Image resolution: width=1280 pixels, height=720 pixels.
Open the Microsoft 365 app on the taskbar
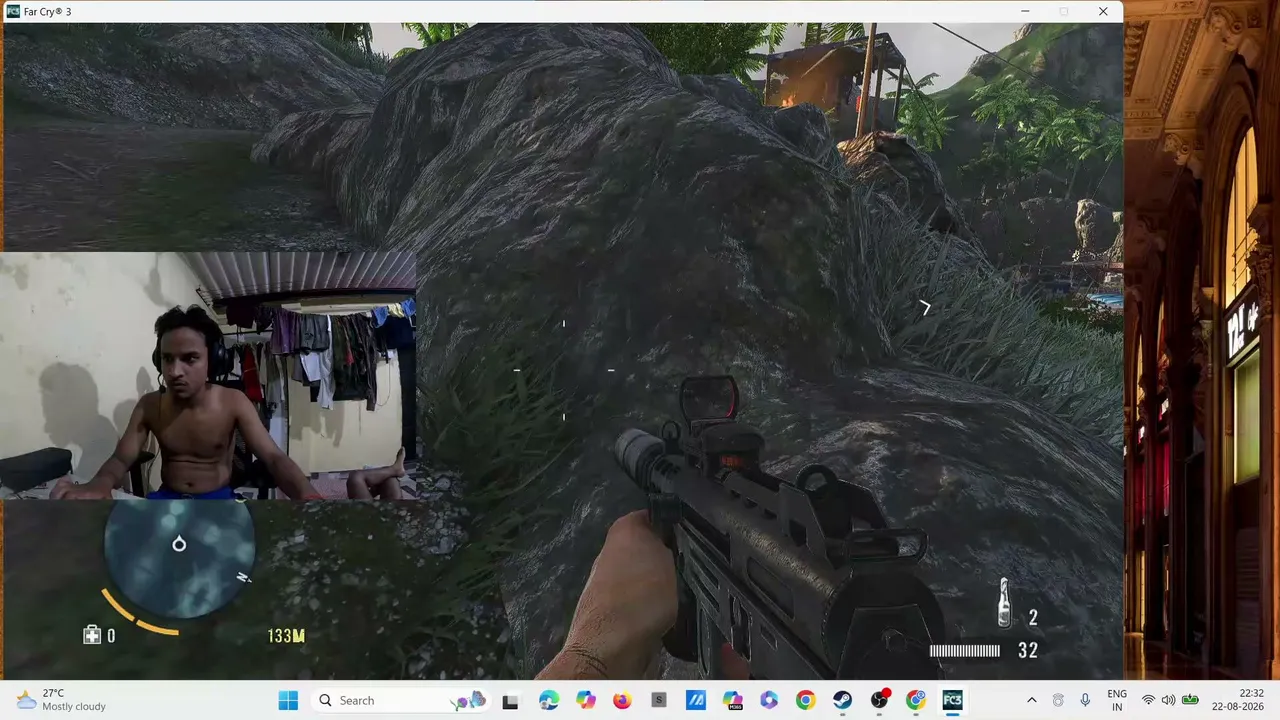click(732, 700)
